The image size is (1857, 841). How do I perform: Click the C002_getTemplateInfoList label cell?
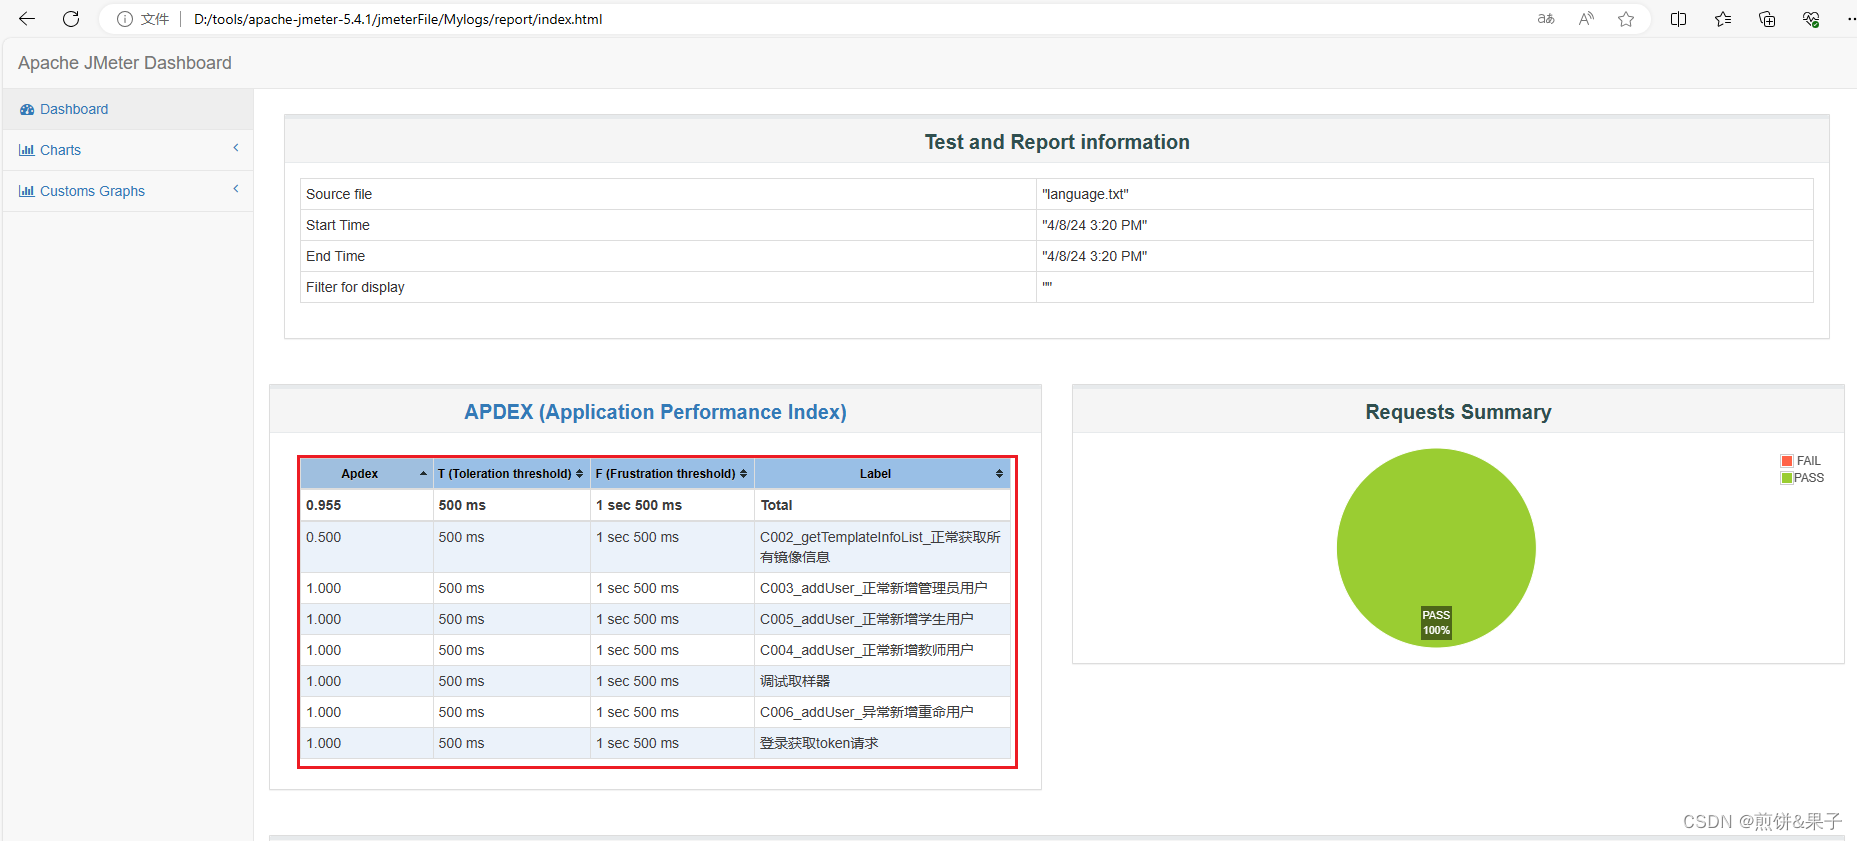(x=881, y=547)
